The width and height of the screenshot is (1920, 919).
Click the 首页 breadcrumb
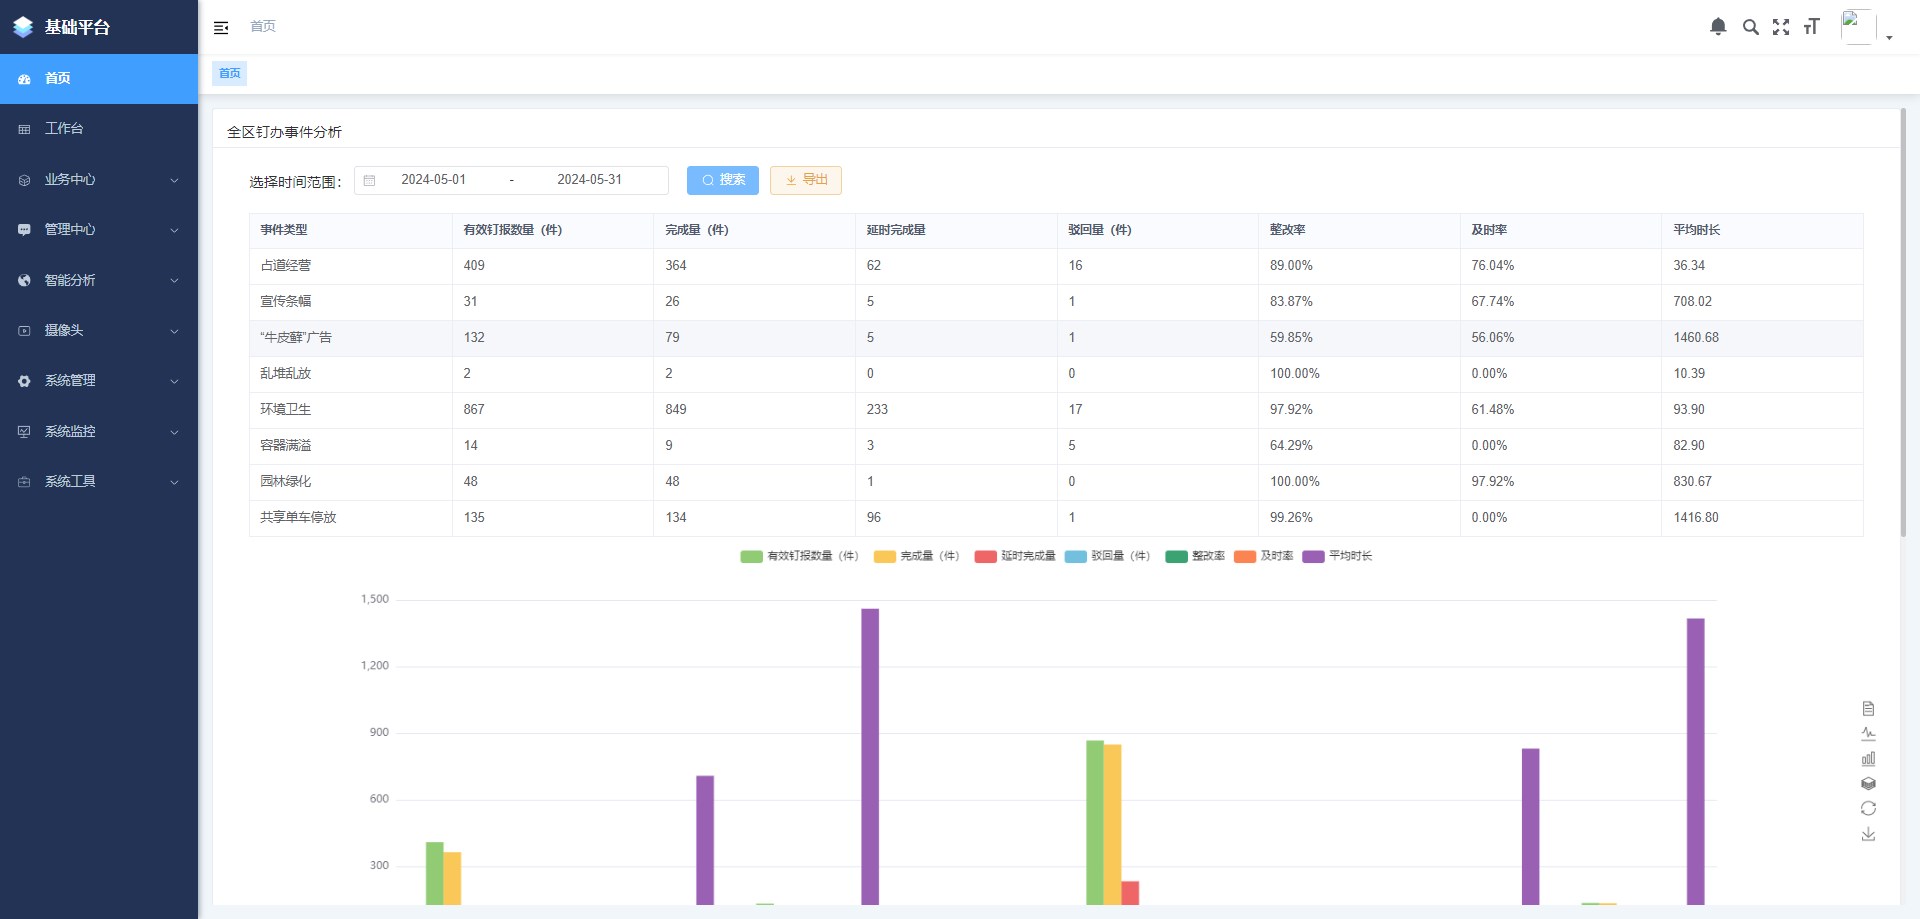point(263,26)
